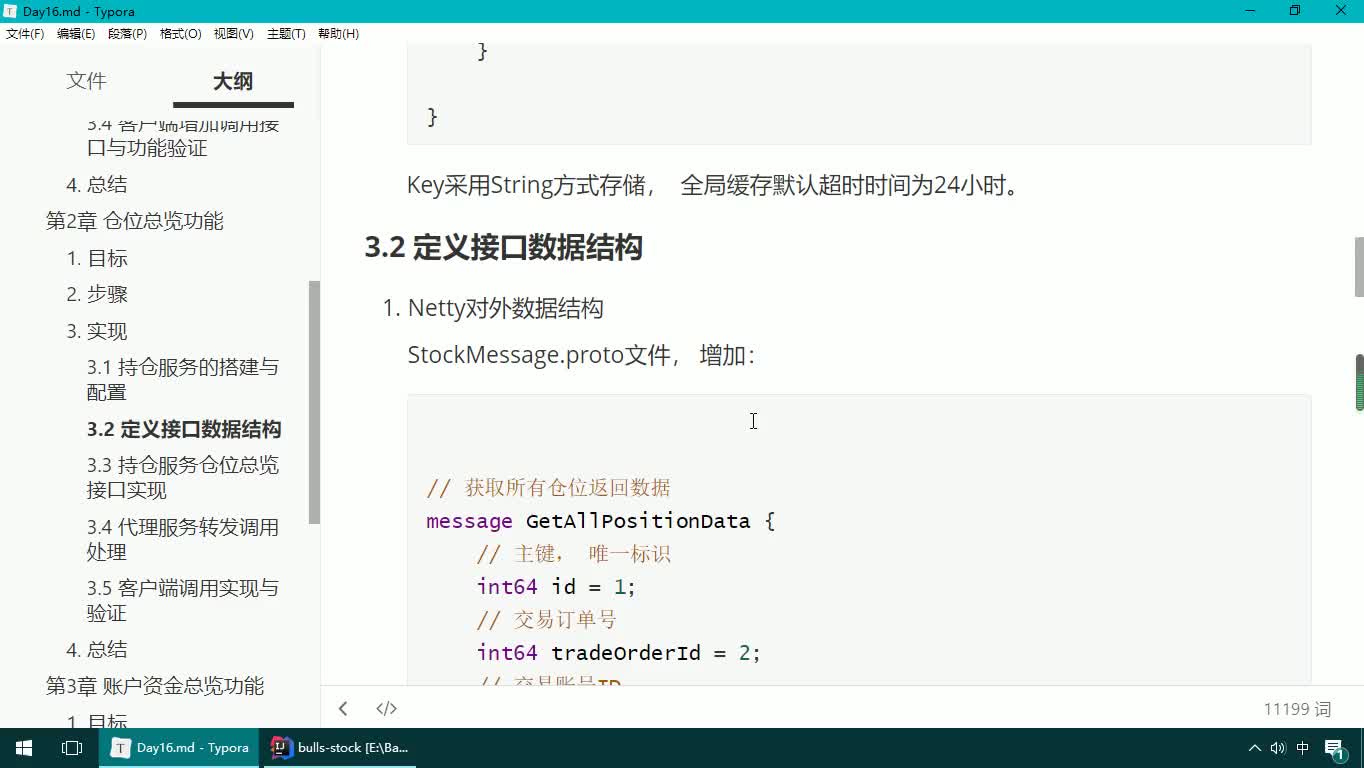Click comment // 主键， 唯一标识
The height and width of the screenshot is (768, 1364).
574,554
